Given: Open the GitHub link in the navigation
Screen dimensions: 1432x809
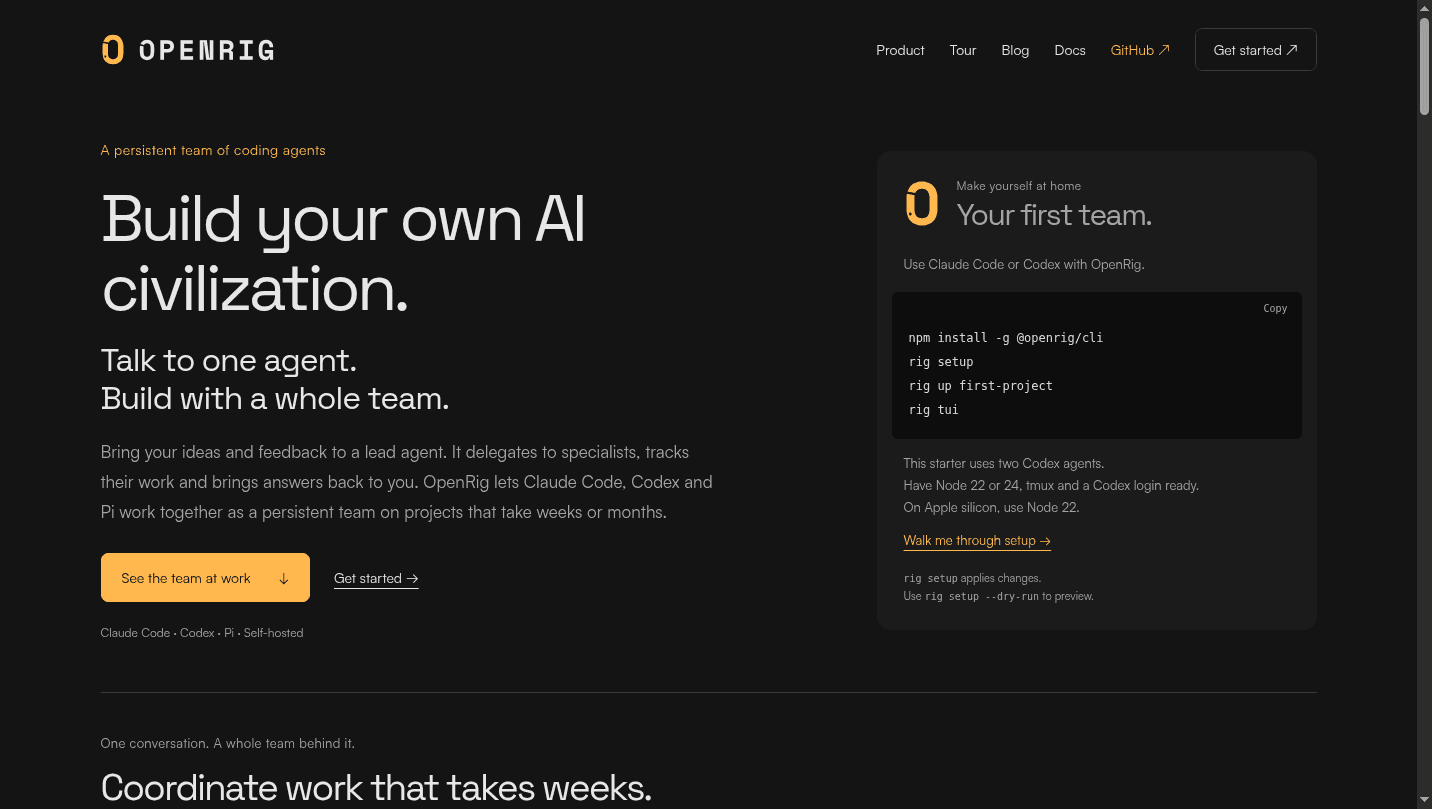Looking at the screenshot, I should click(x=1140, y=50).
